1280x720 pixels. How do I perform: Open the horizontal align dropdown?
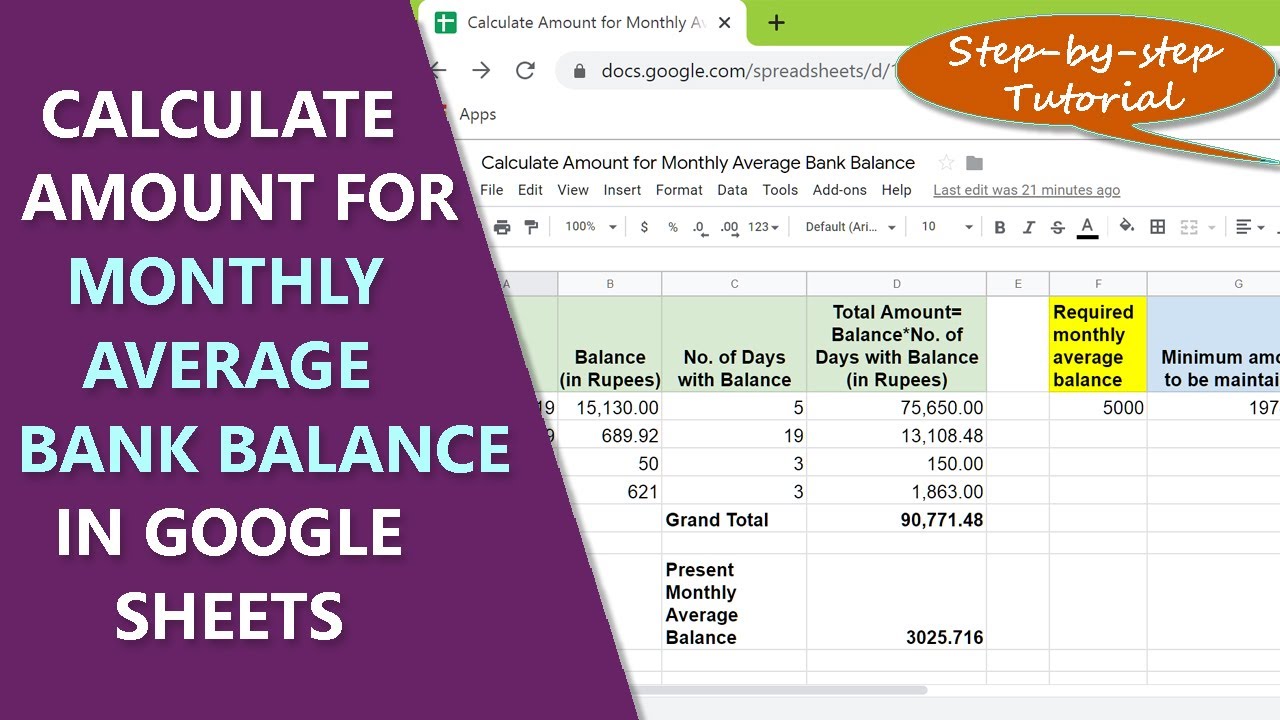pos(1250,227)
